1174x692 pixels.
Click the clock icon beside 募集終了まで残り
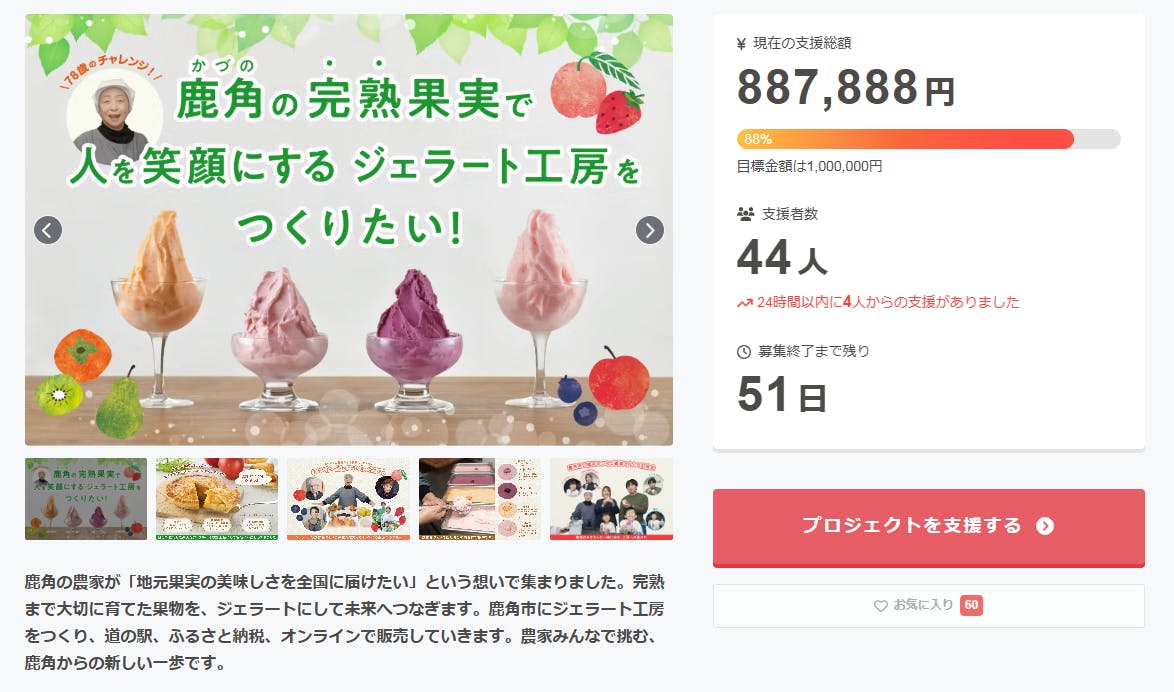[x=744, y=352]
